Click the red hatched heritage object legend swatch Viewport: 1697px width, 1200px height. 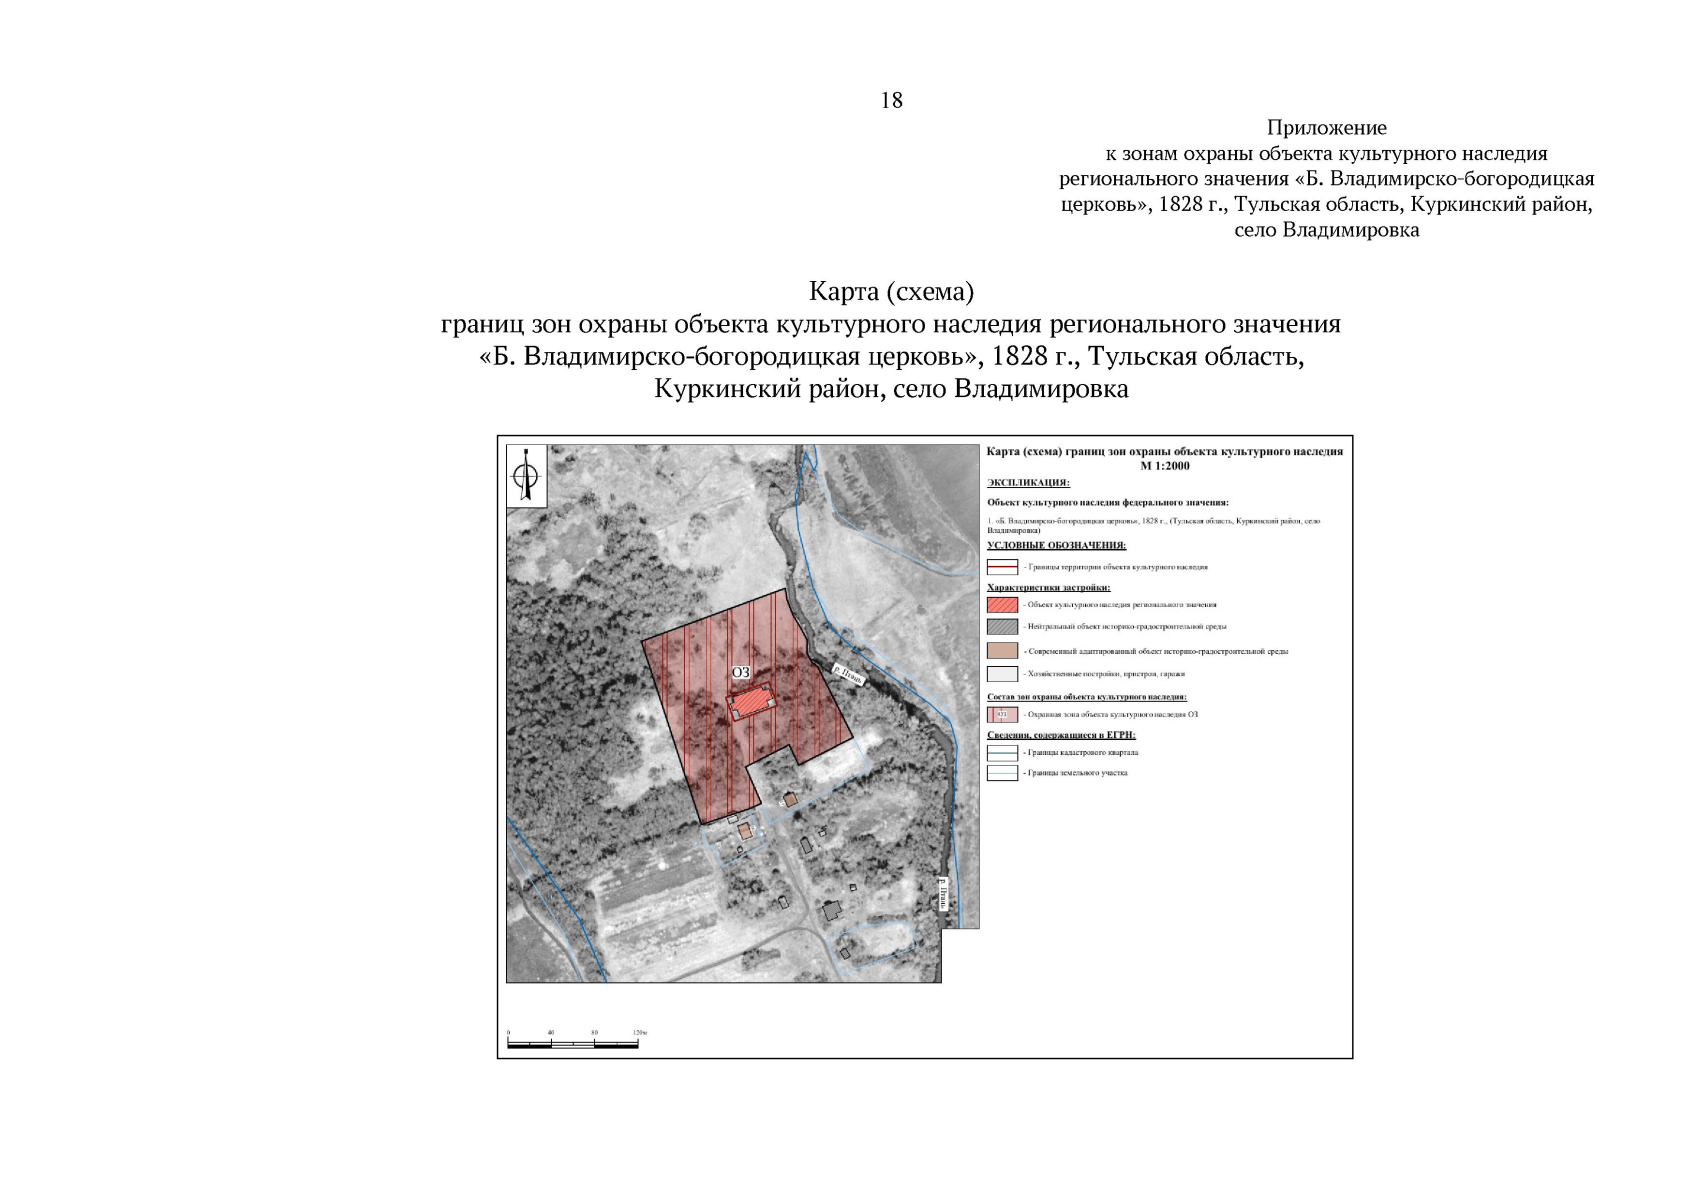click(x=1002, y=605)
